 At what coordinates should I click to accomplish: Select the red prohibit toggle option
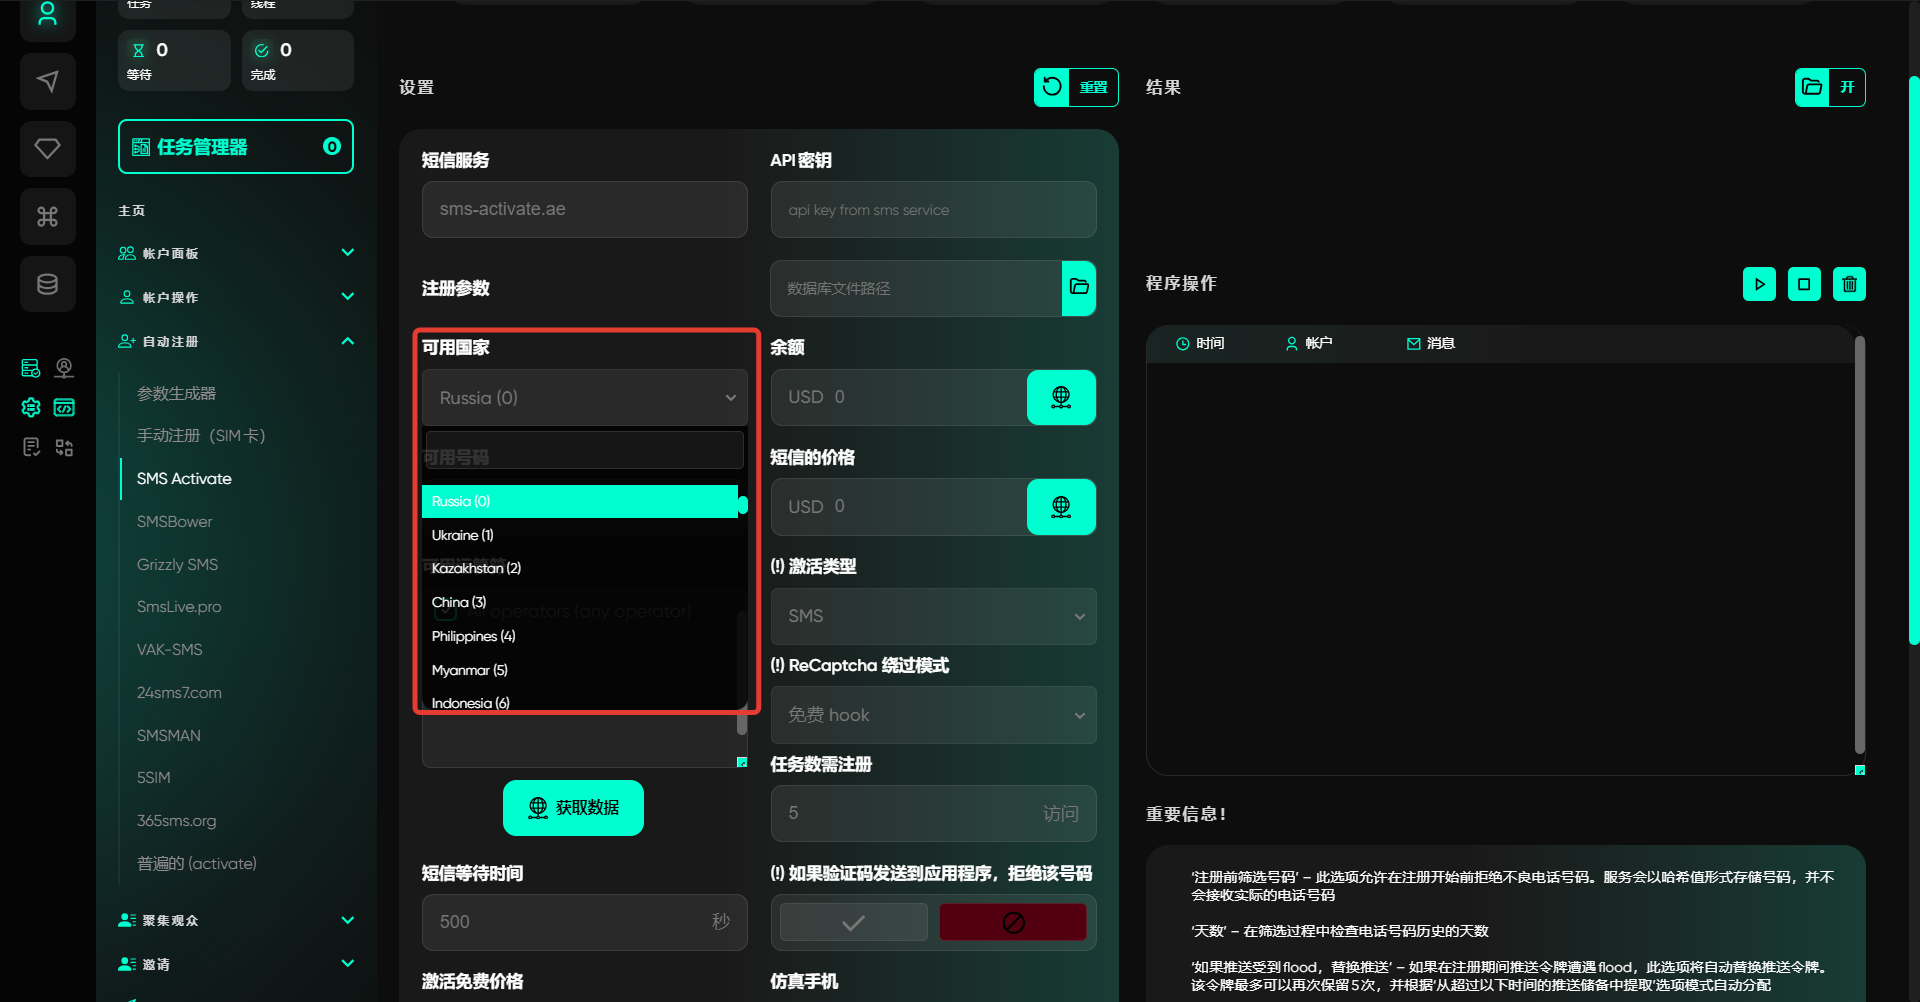tap(1012, 922)
